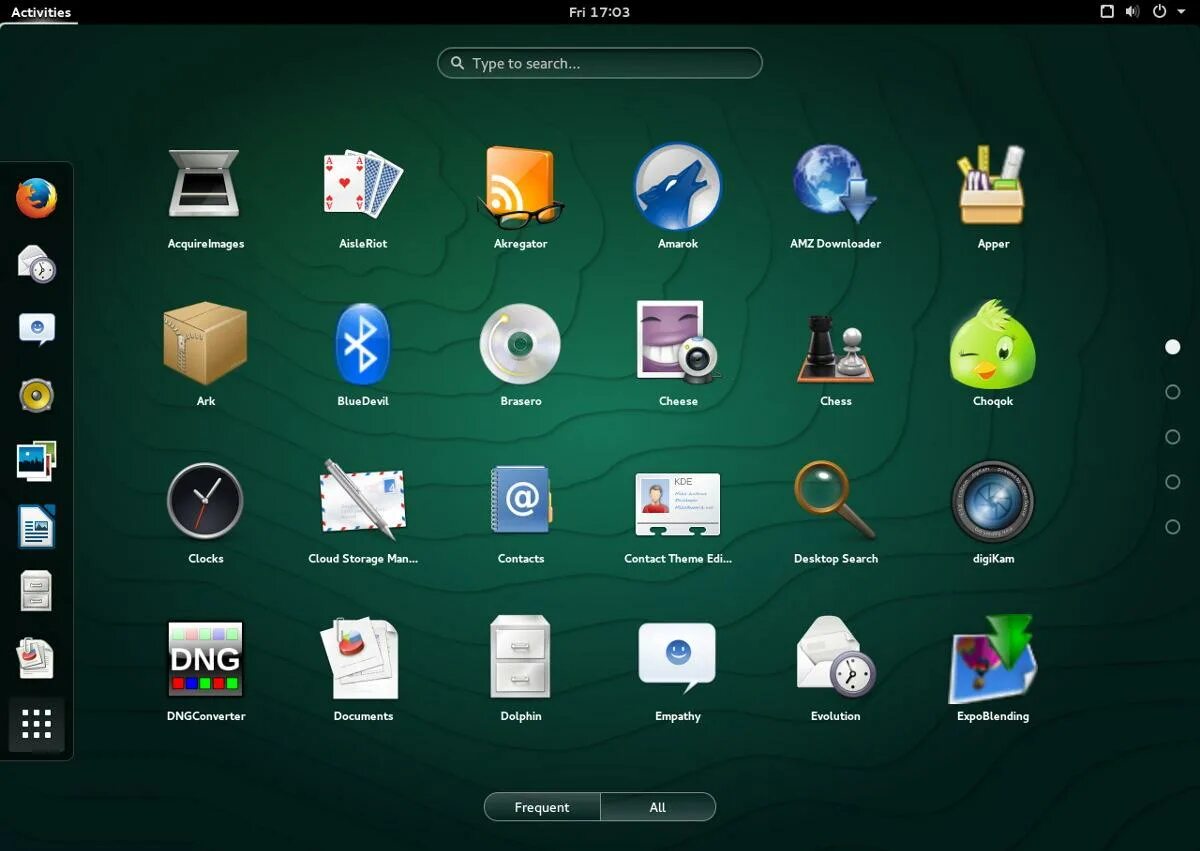
Task: Open the Chess game
Action: [x=835, y=347]
